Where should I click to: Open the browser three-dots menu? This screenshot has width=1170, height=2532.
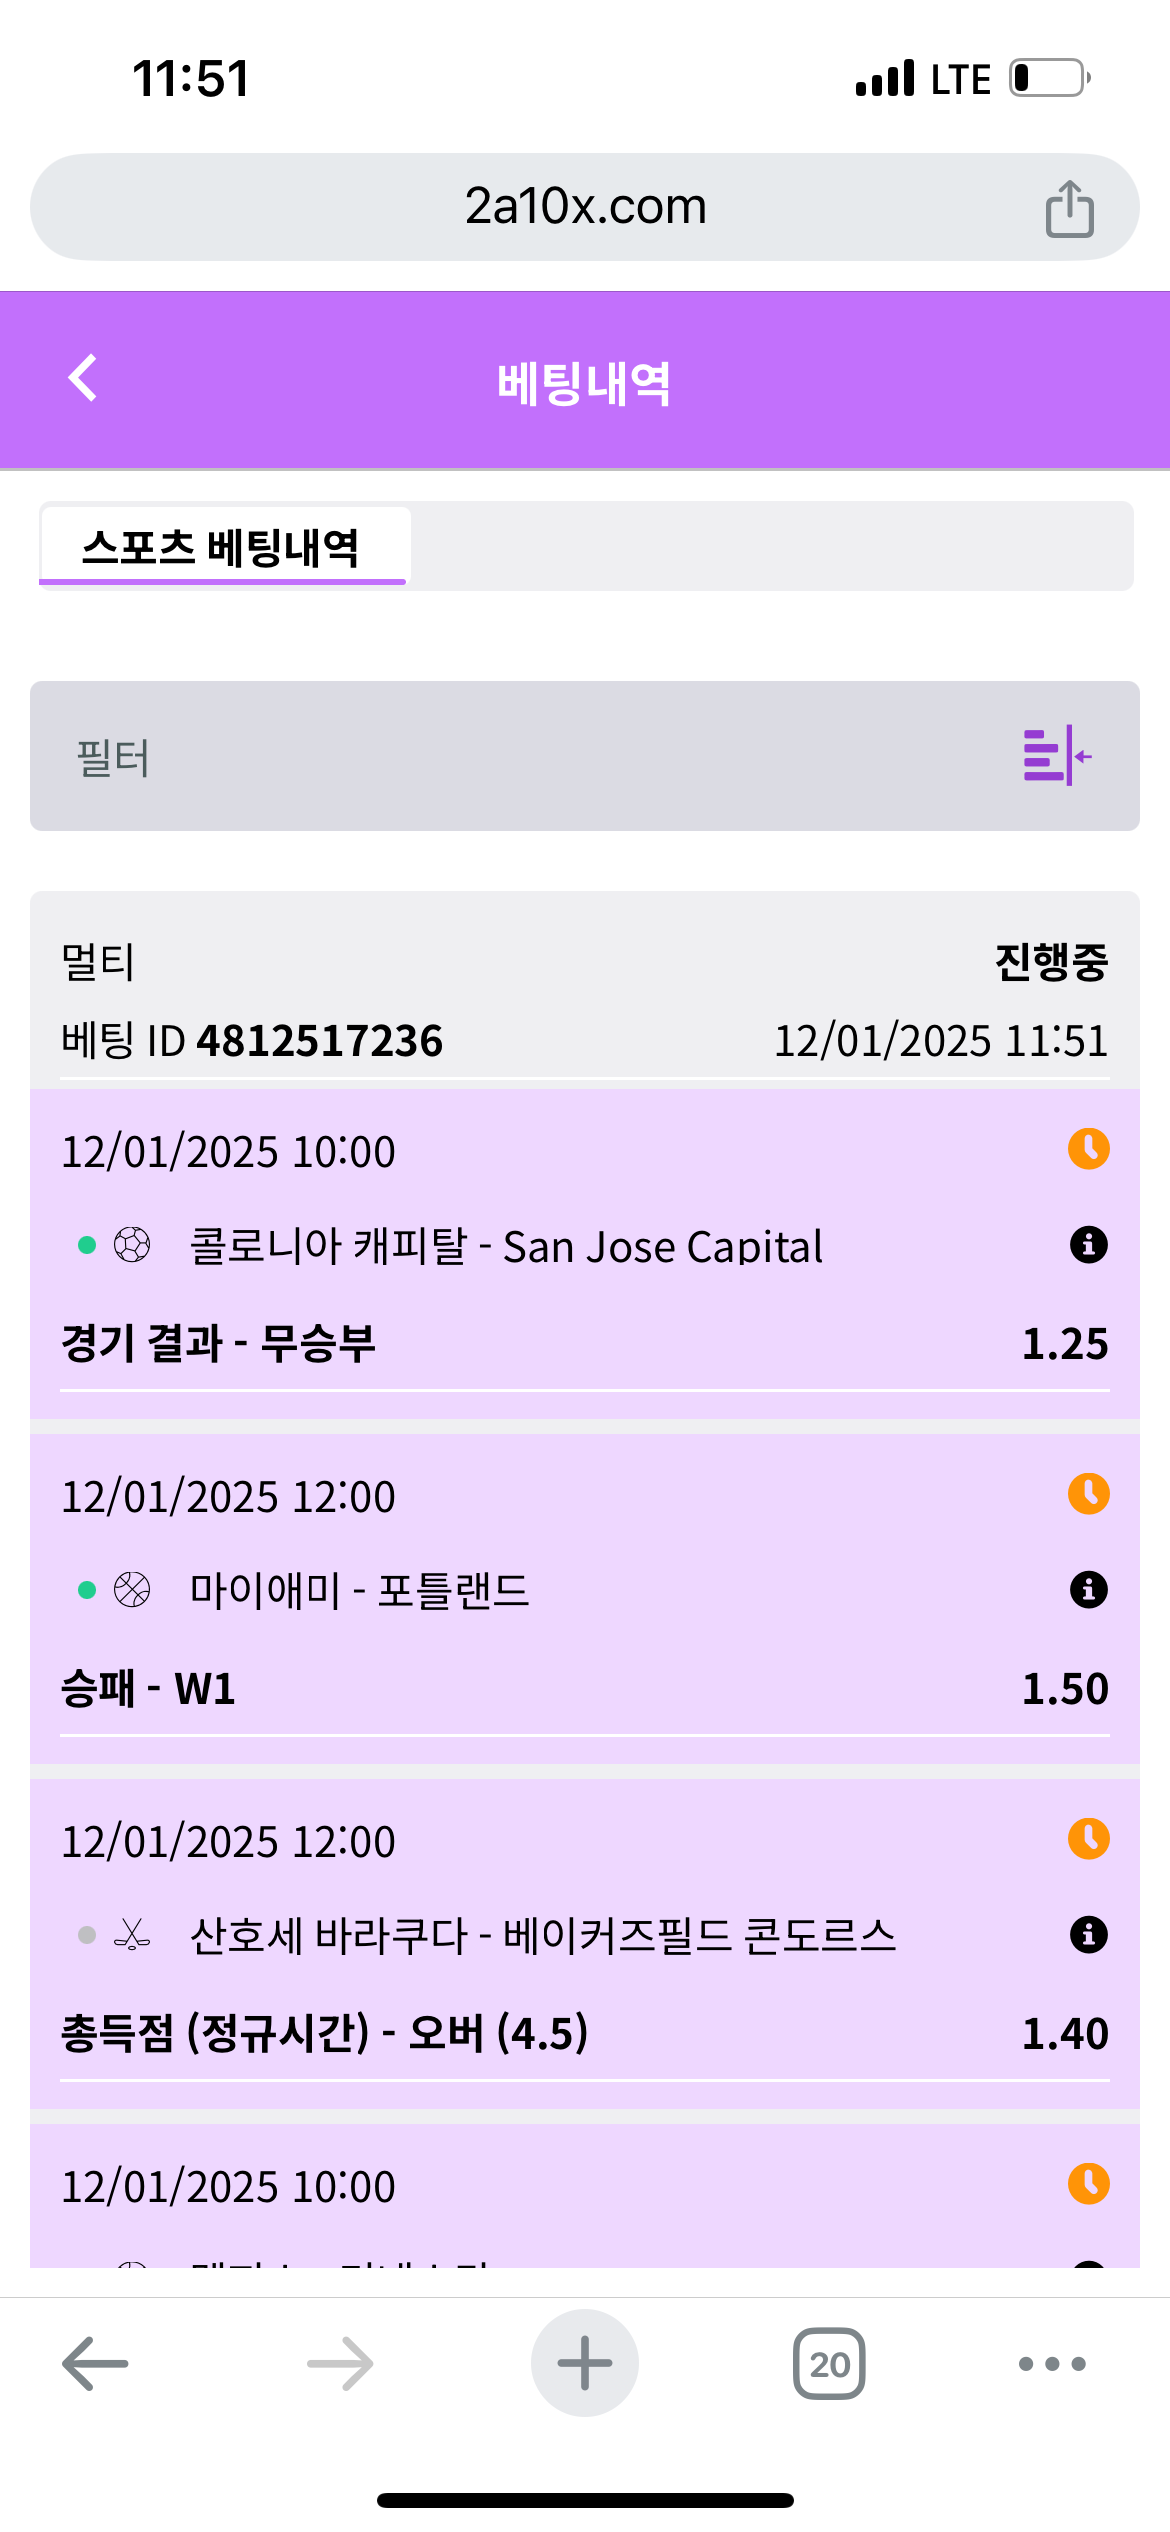pyautogui.click(x=1051, y=2364)
